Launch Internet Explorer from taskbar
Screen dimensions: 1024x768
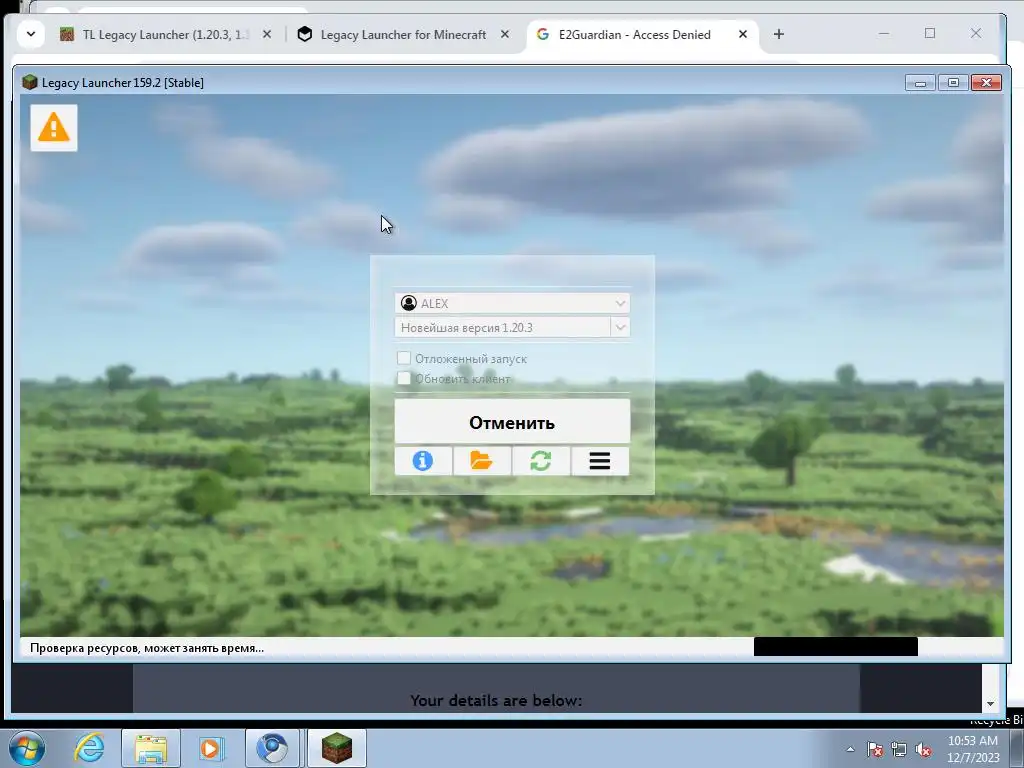pos(89,748)
